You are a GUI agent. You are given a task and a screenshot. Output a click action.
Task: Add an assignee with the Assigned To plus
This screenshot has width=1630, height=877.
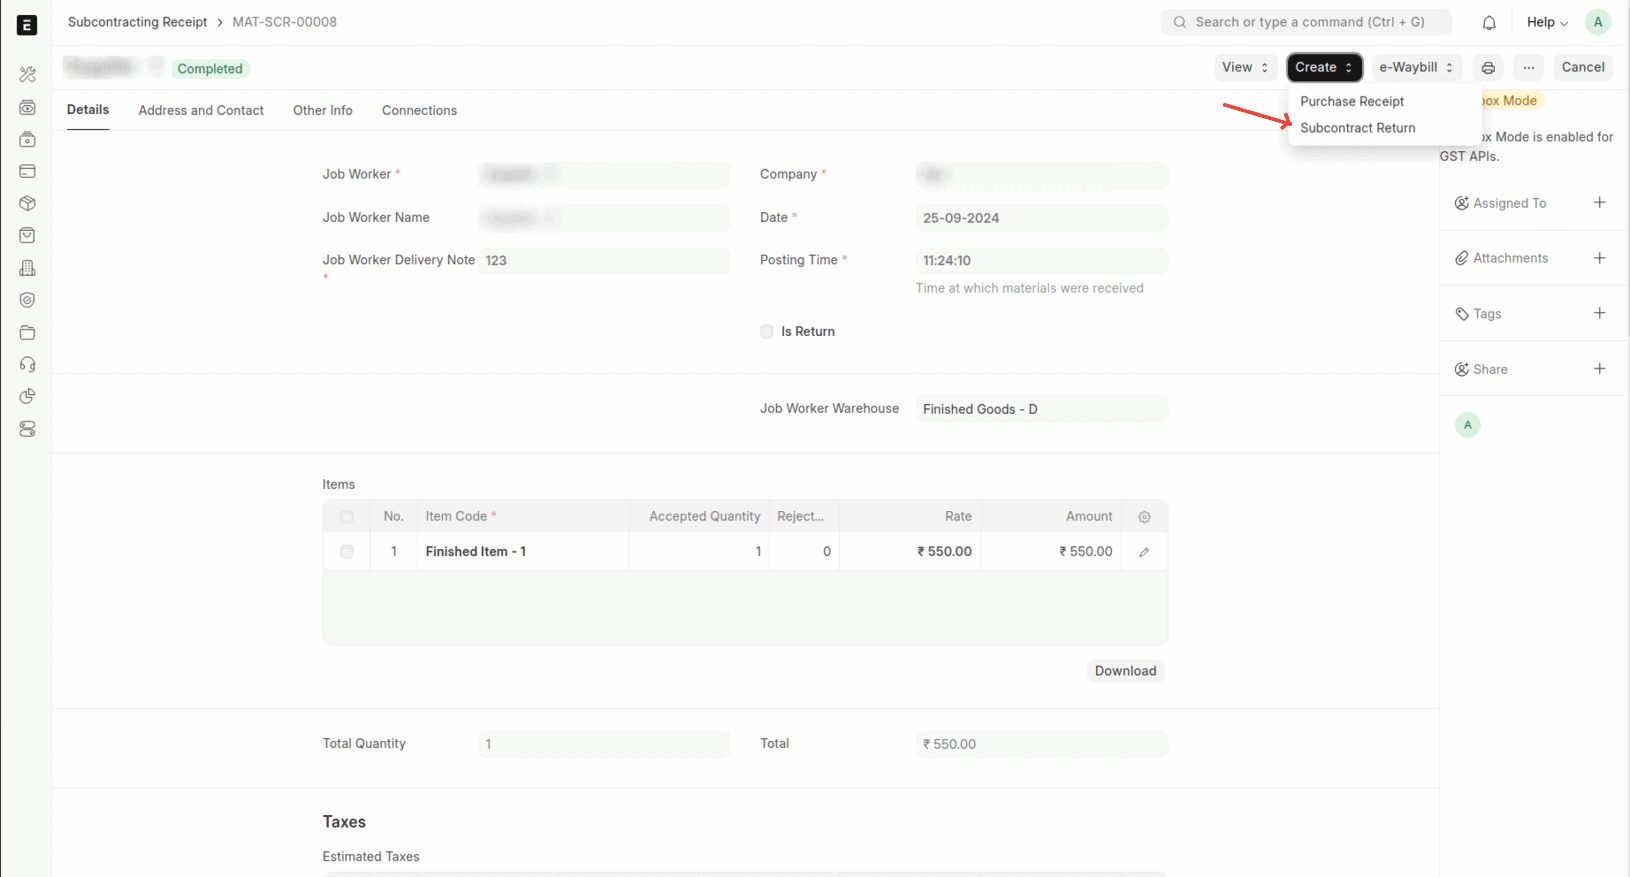point(1599,203)
